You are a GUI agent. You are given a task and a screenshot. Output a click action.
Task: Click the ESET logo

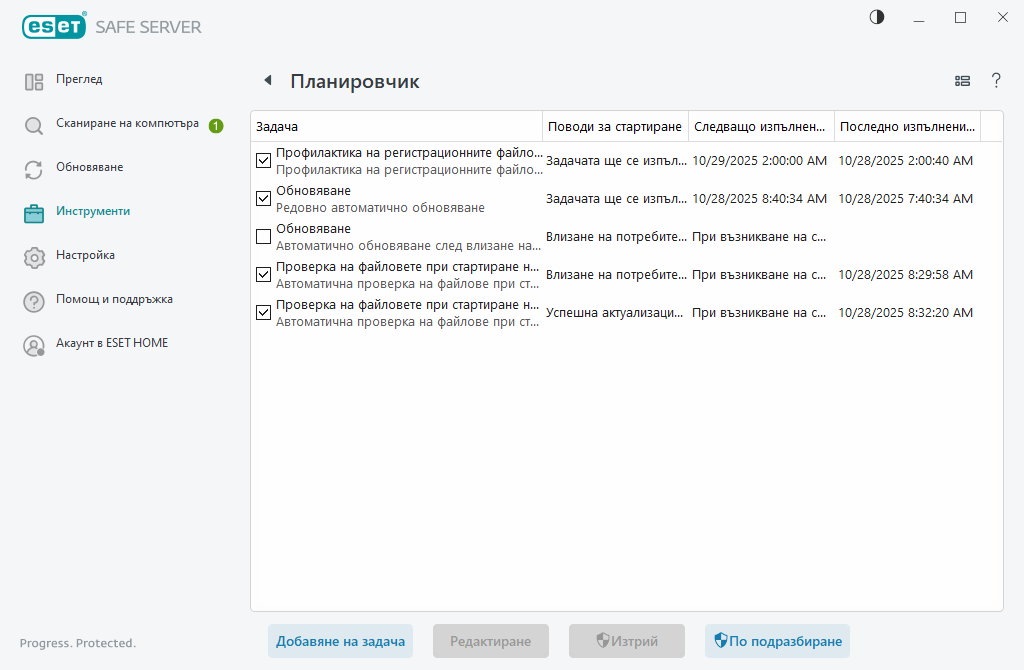point(54,26)
